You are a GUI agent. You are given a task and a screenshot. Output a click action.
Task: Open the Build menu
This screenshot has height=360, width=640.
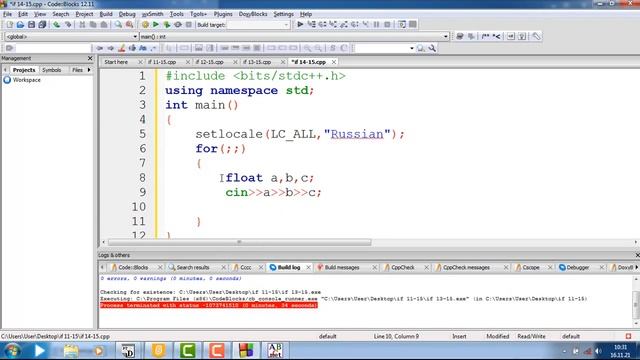pyautogui.click(x=106, y=14)
